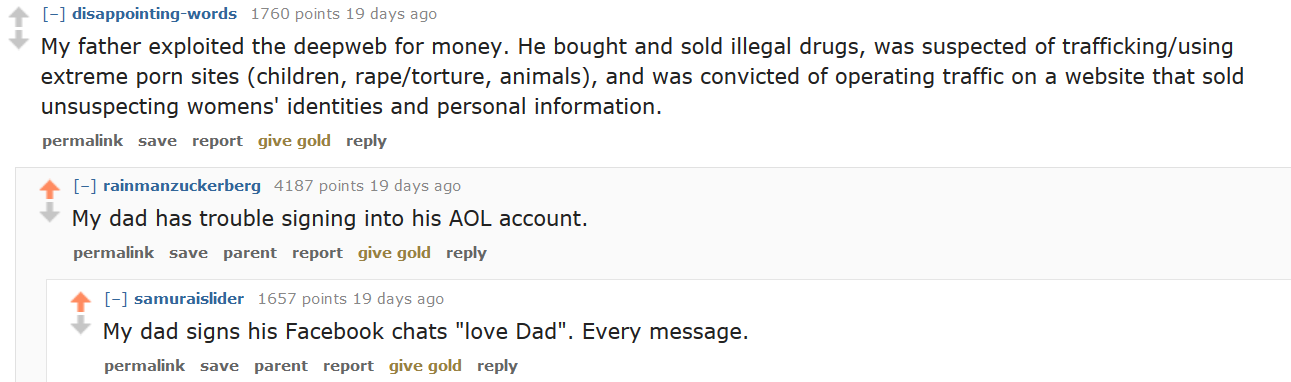Collapse rainmanzuckerberg's comment with [–]
The height and width of the screenshot is (382, 1291).
coord(84,186)
